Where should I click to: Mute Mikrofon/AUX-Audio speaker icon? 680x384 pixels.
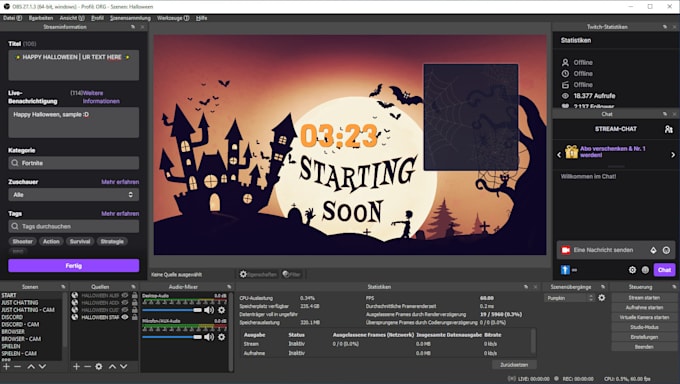[x=209, y=337]
